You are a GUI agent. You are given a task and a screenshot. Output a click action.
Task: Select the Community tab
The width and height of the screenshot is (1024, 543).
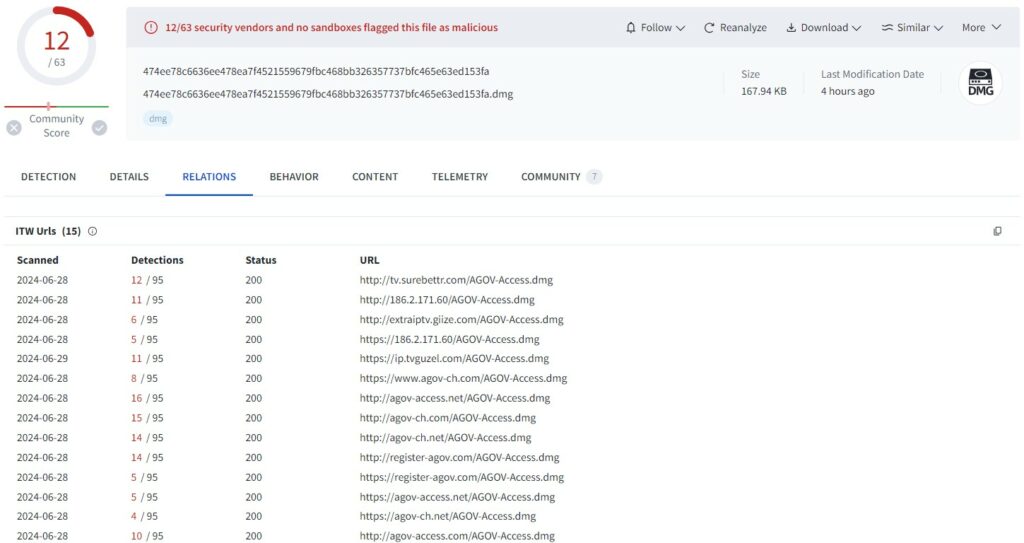(550, 177)
